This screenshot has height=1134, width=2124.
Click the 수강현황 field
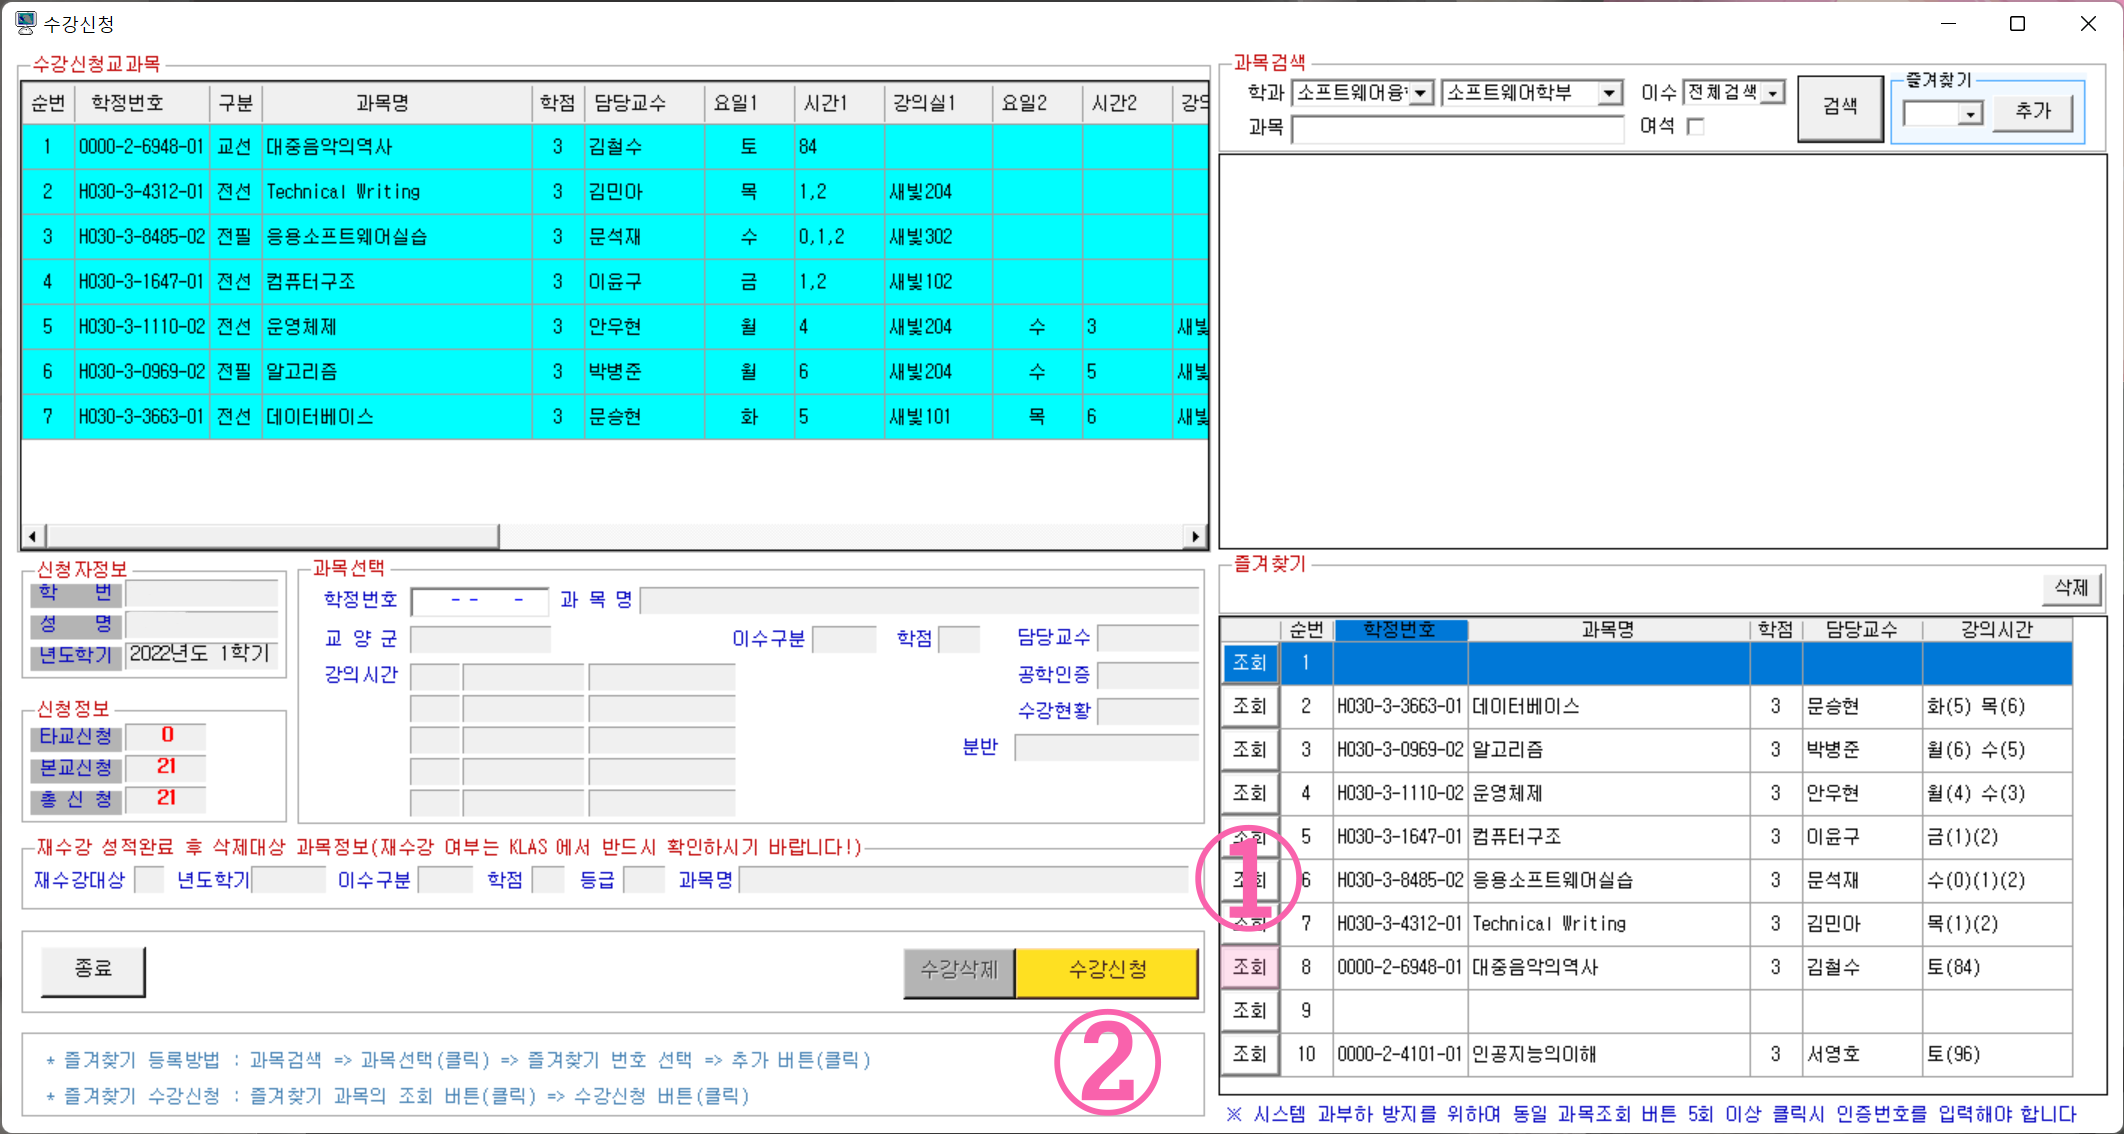1148,711
